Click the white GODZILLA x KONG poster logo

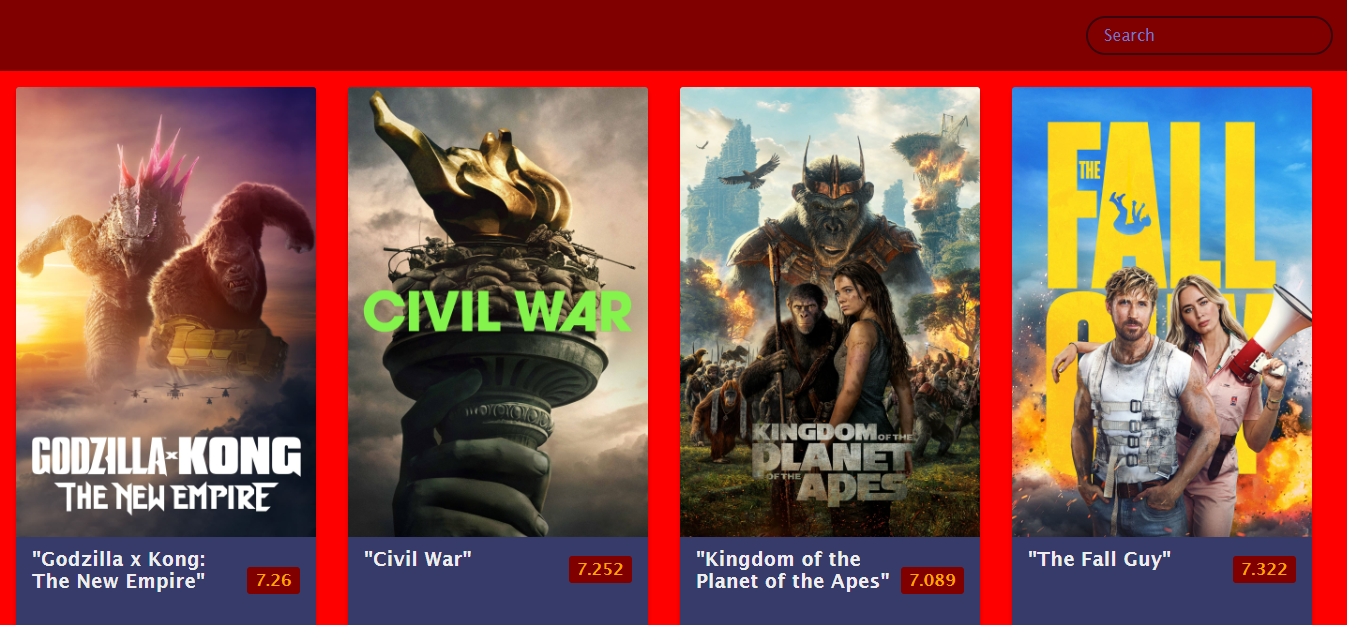(166, 473)
